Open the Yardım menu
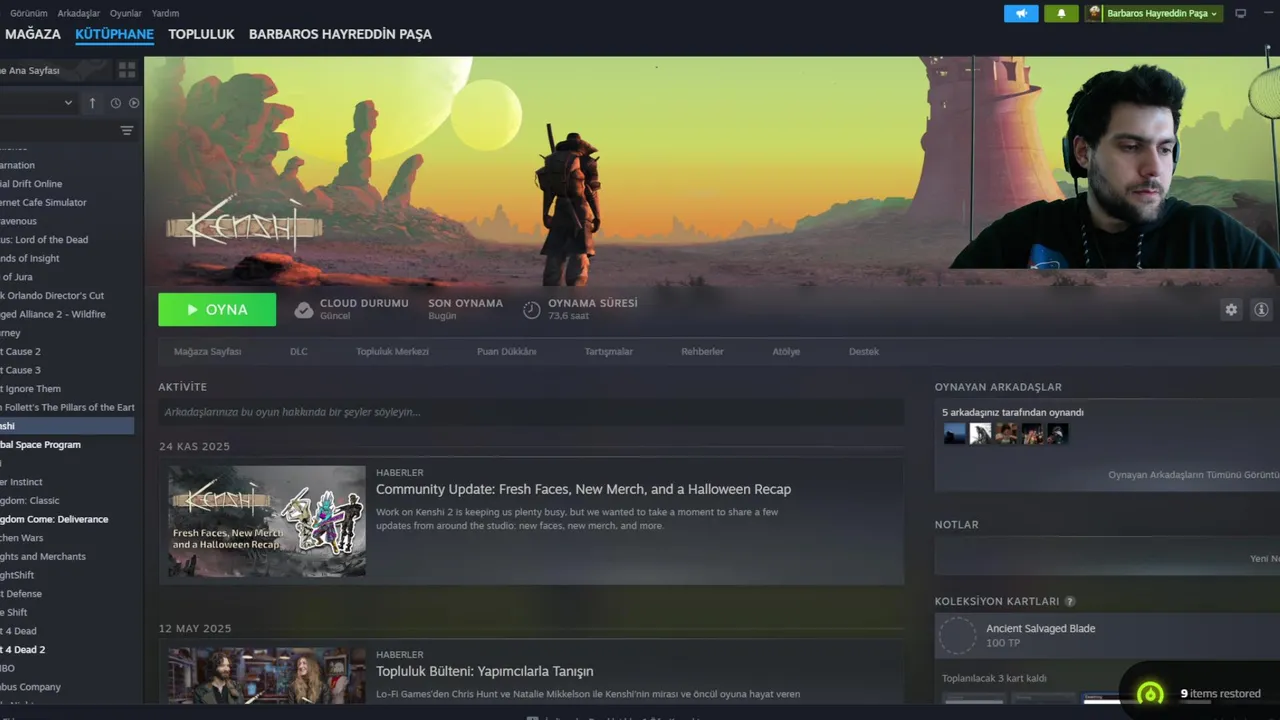The width and height of the screenshot is (1280, 720). (165, 13)
